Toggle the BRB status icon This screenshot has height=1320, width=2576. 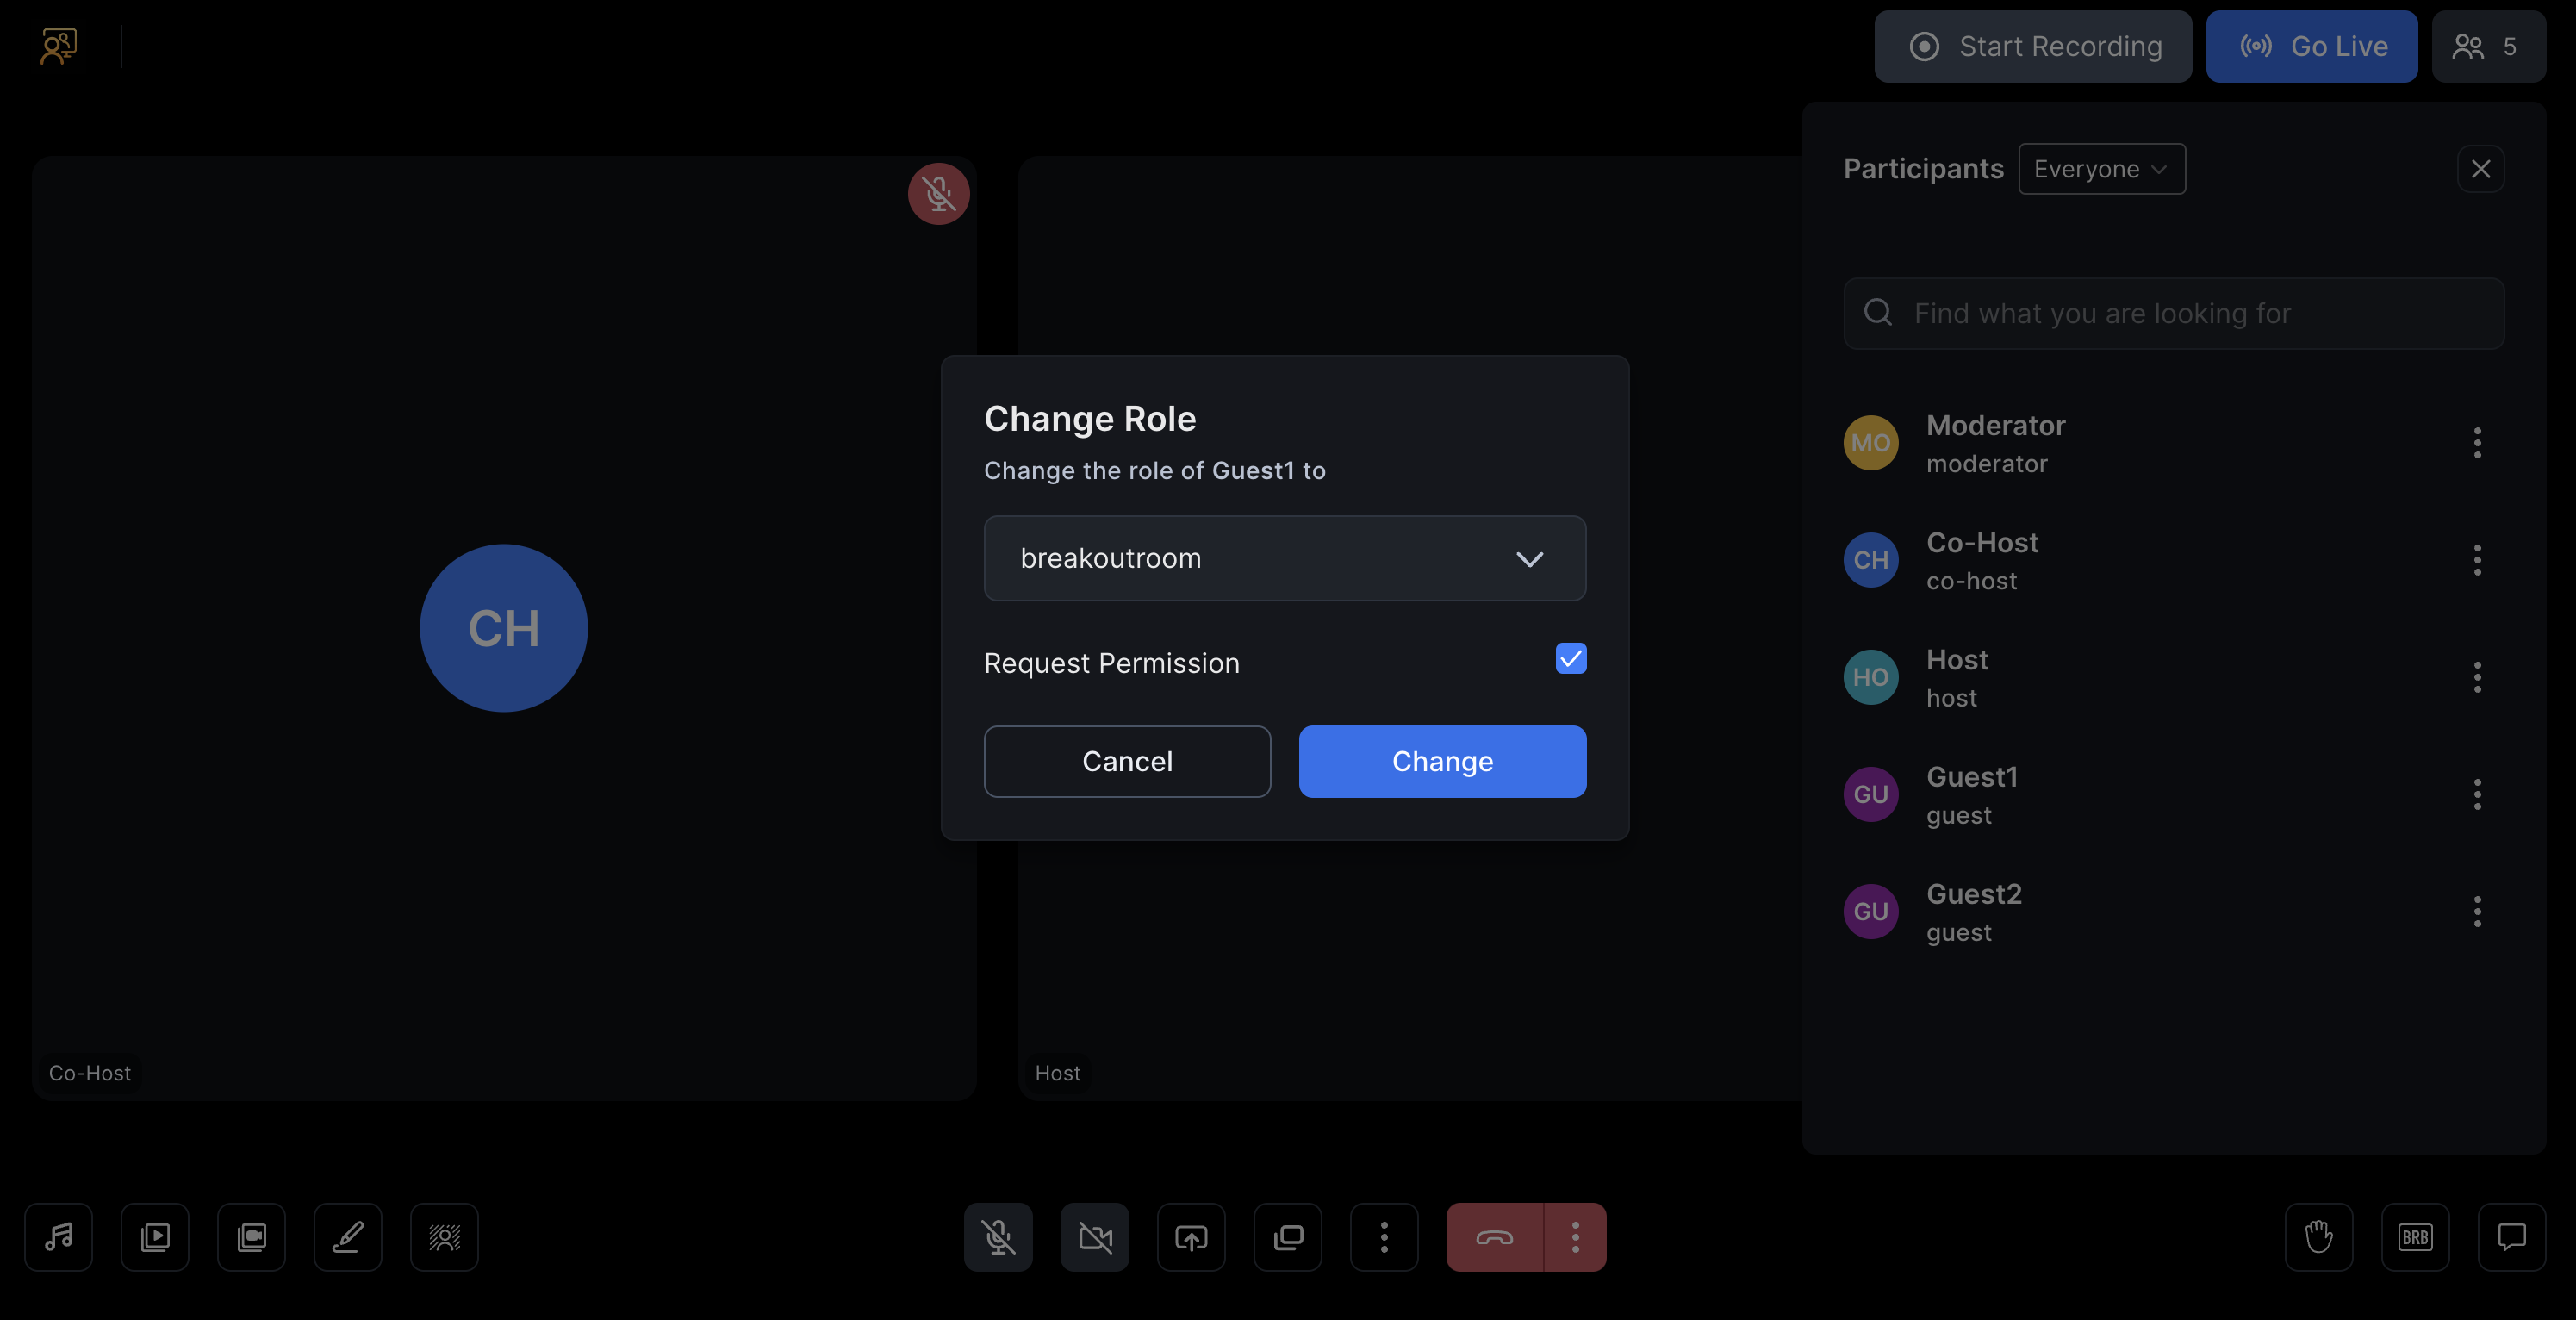(2415, 1237)
